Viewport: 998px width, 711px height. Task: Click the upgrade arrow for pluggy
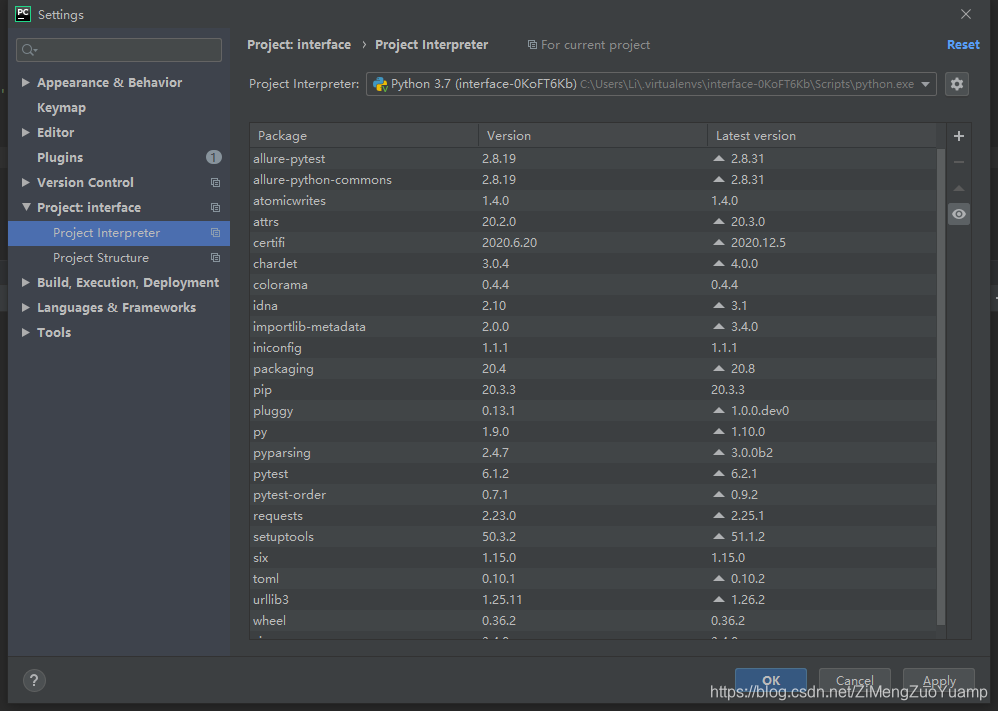pyautogui.click(x=719, y=411)
